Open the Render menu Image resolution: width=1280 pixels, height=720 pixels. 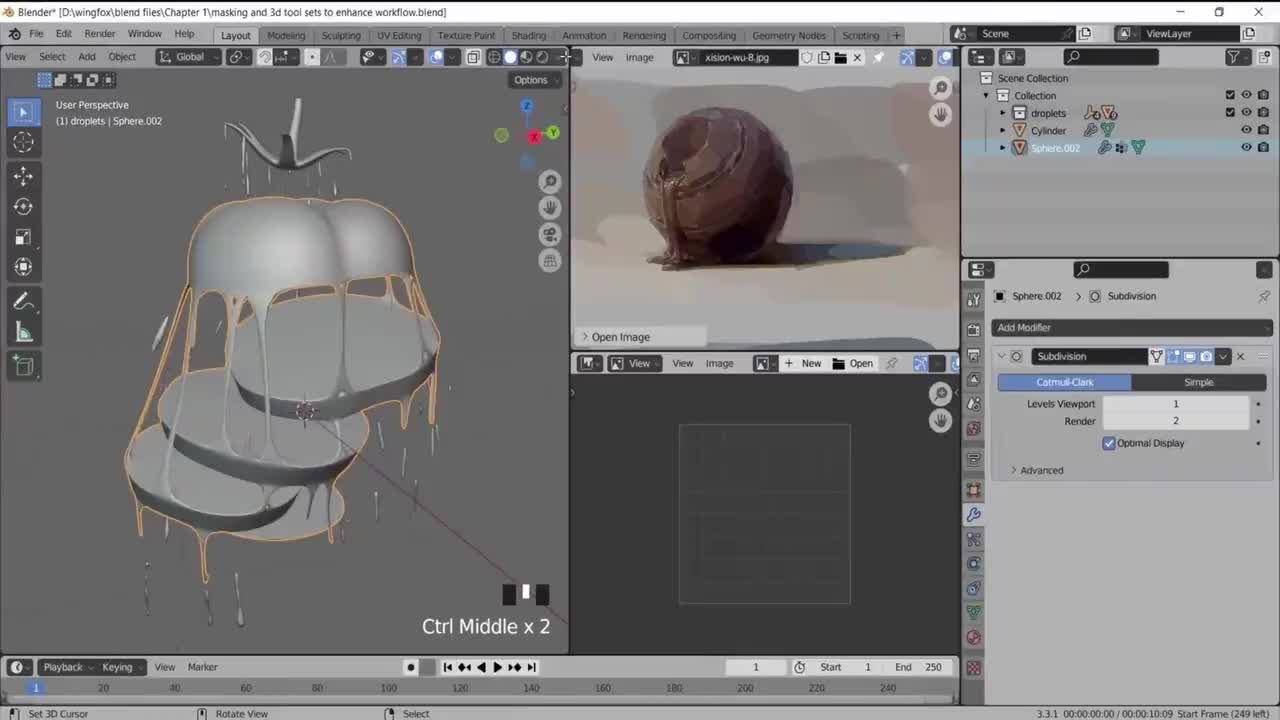tap(99, 34)
